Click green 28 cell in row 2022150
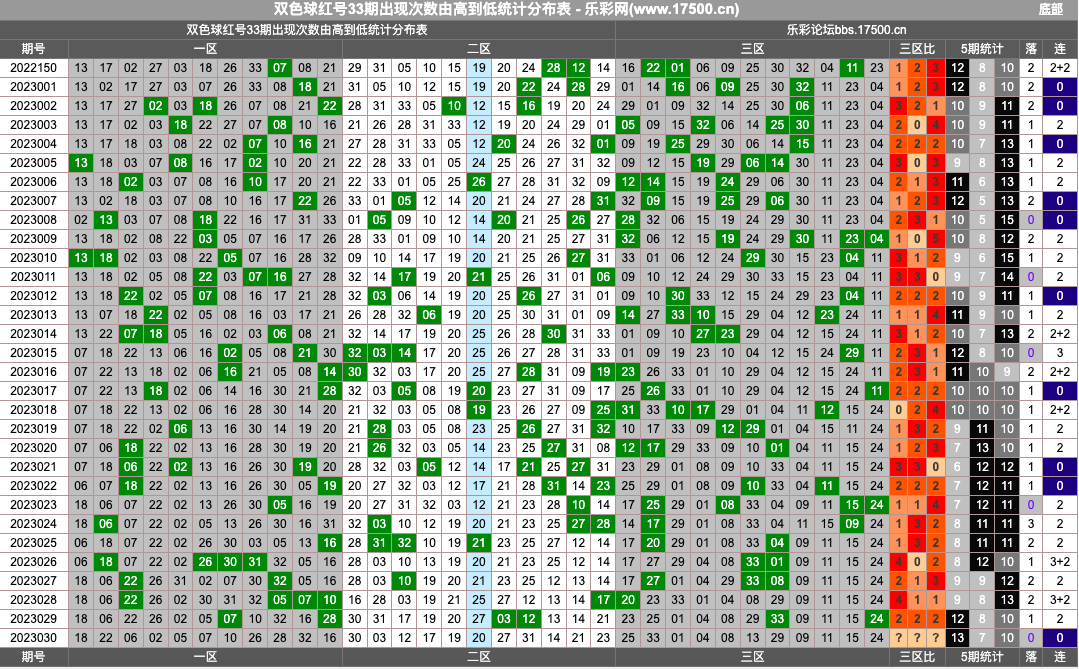 553,67
